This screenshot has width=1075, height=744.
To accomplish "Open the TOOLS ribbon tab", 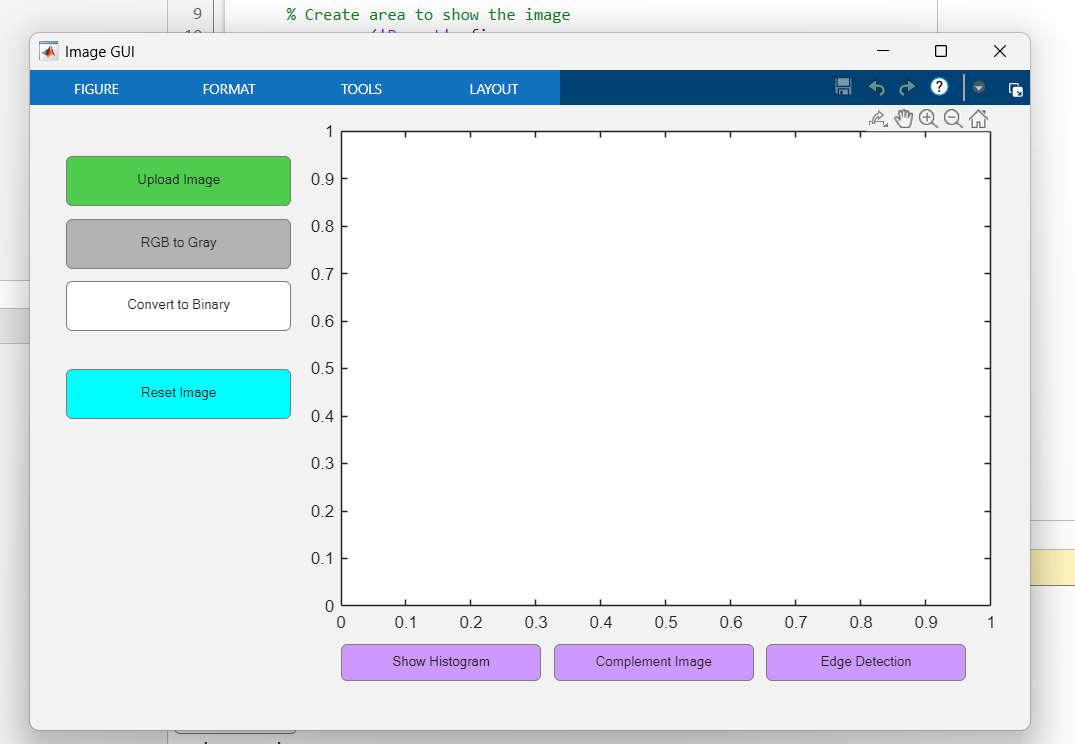I will point(360,88).
